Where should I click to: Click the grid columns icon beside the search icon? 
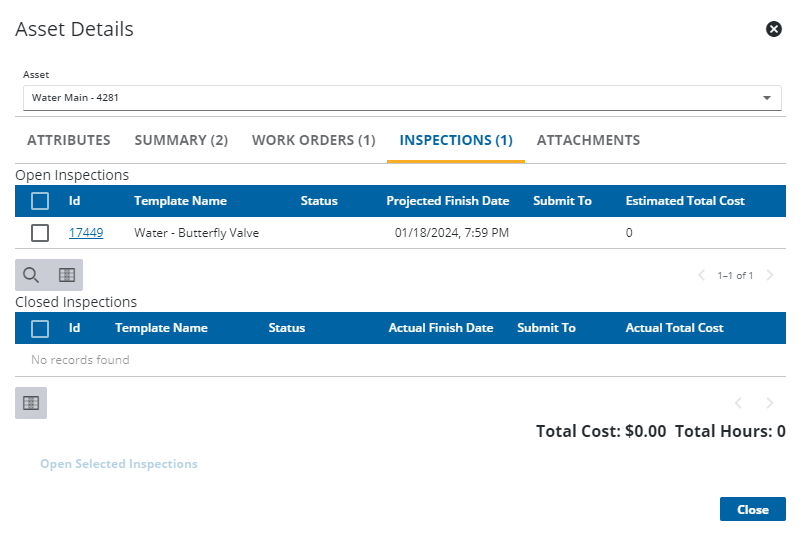(x=66, y=275)
